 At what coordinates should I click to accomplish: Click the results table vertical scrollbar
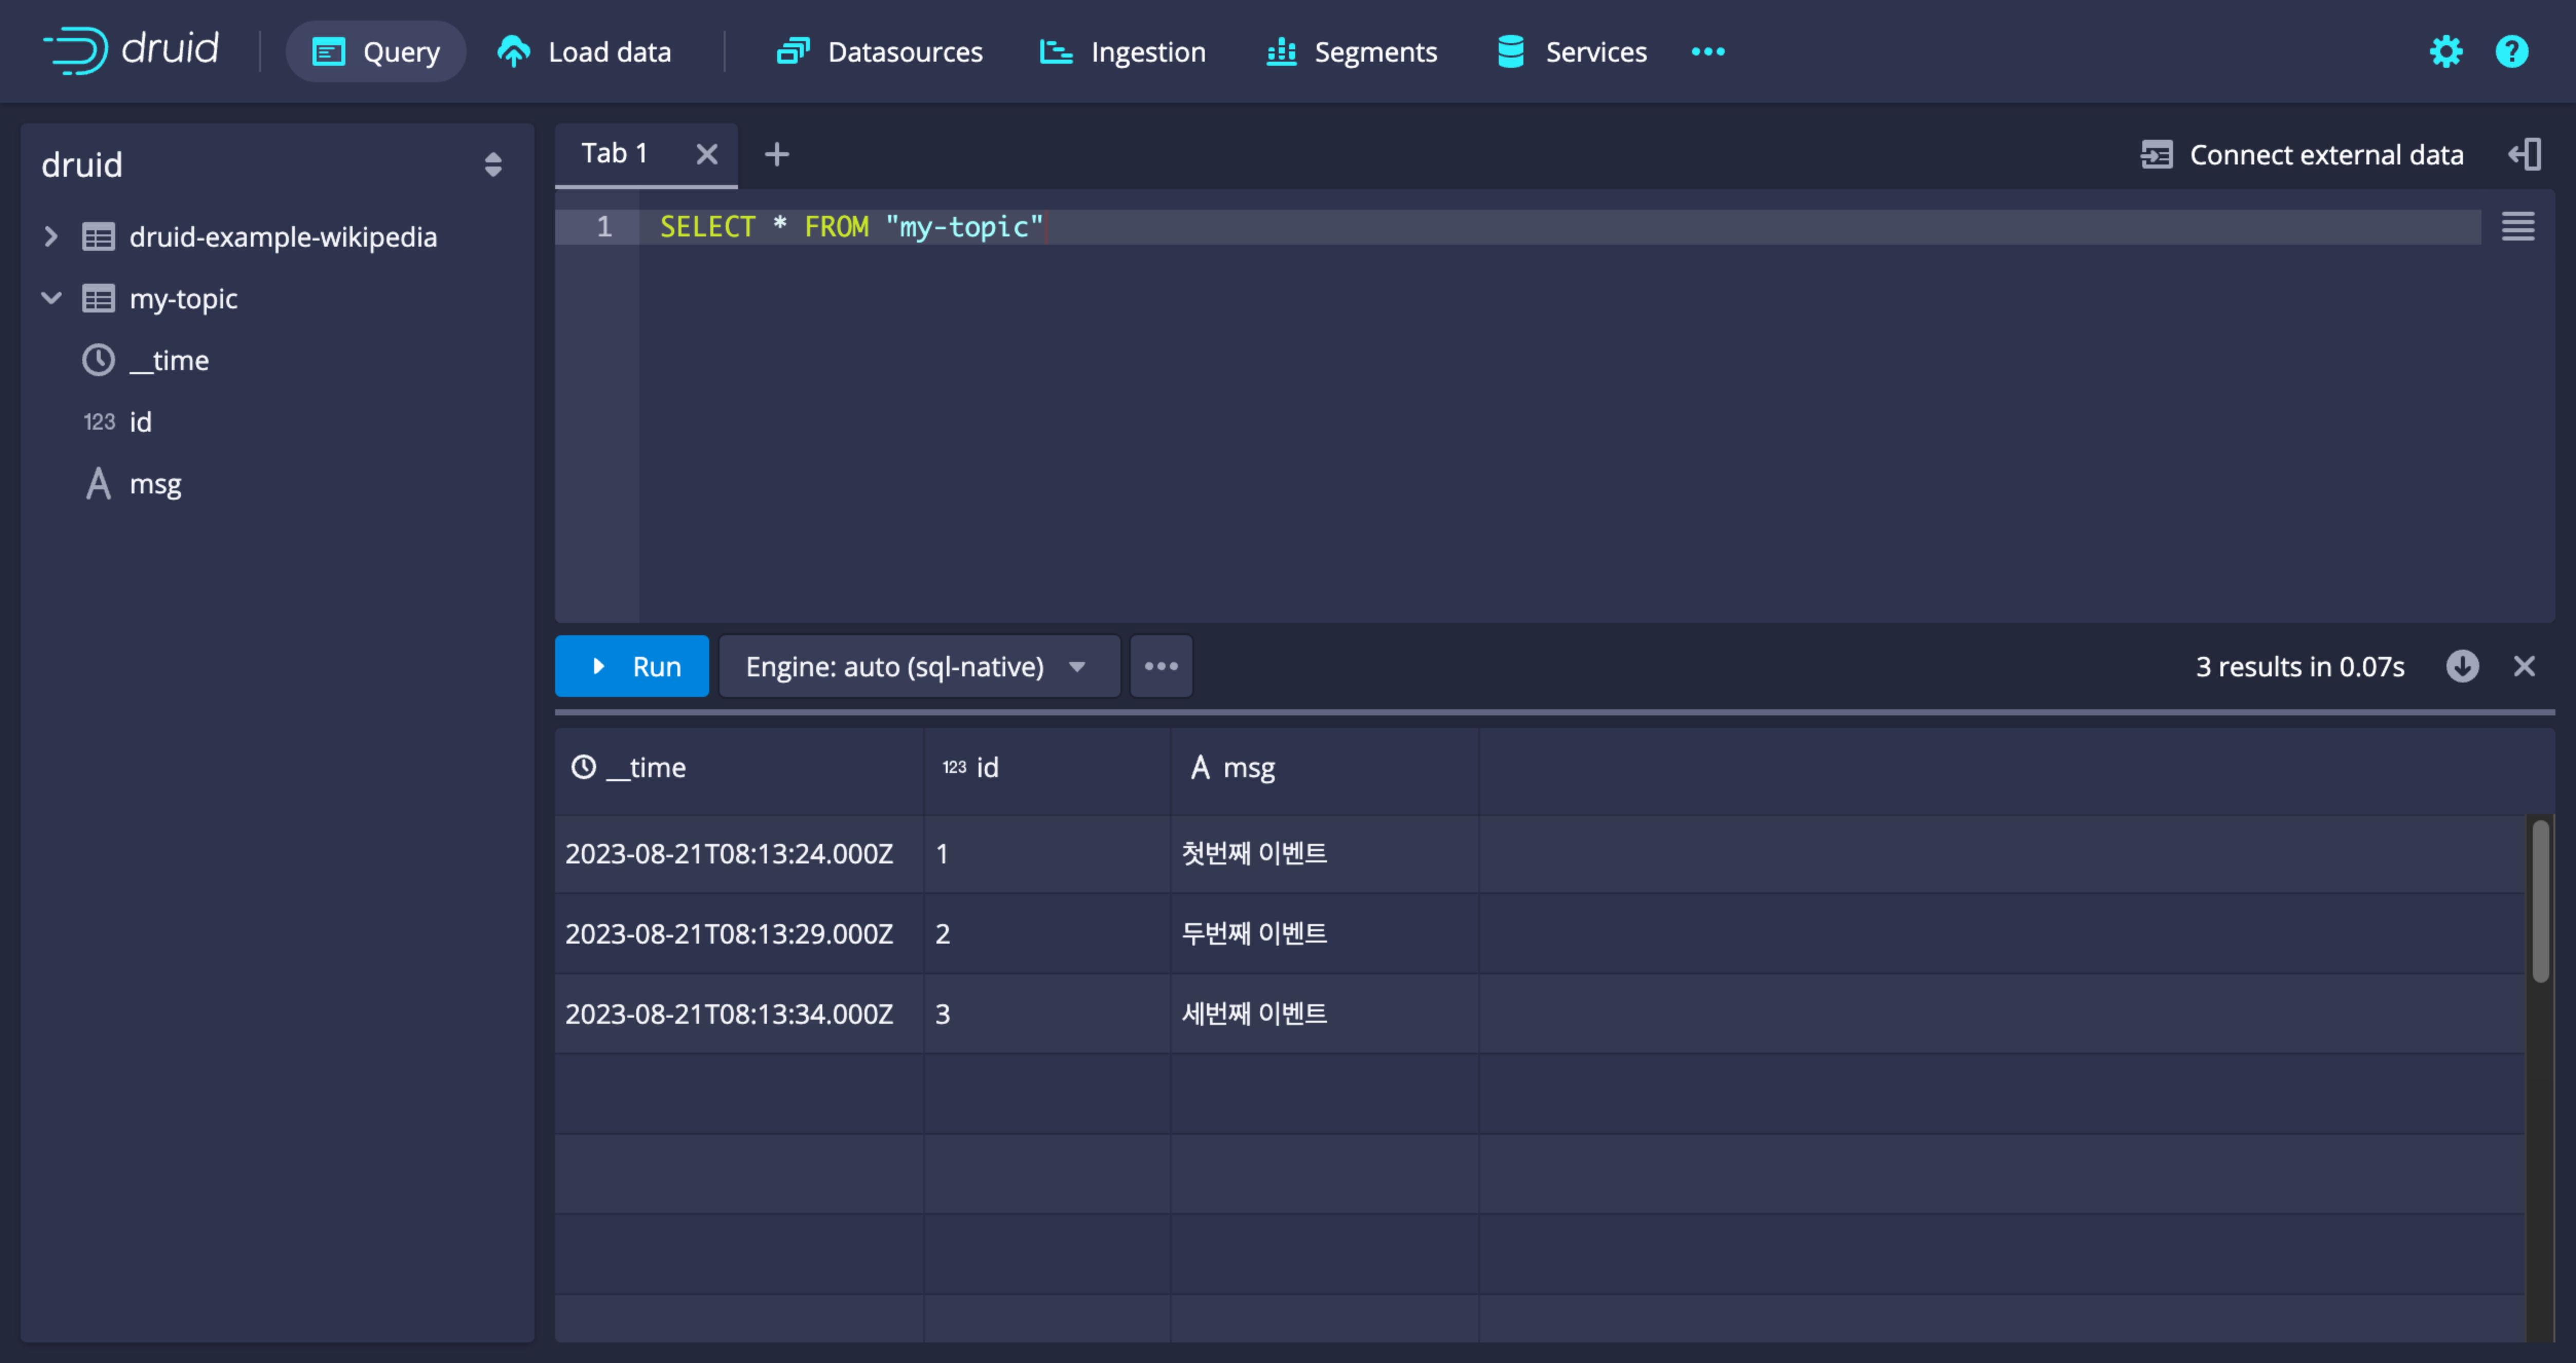pyautogui.click(x=2540, y=902)
